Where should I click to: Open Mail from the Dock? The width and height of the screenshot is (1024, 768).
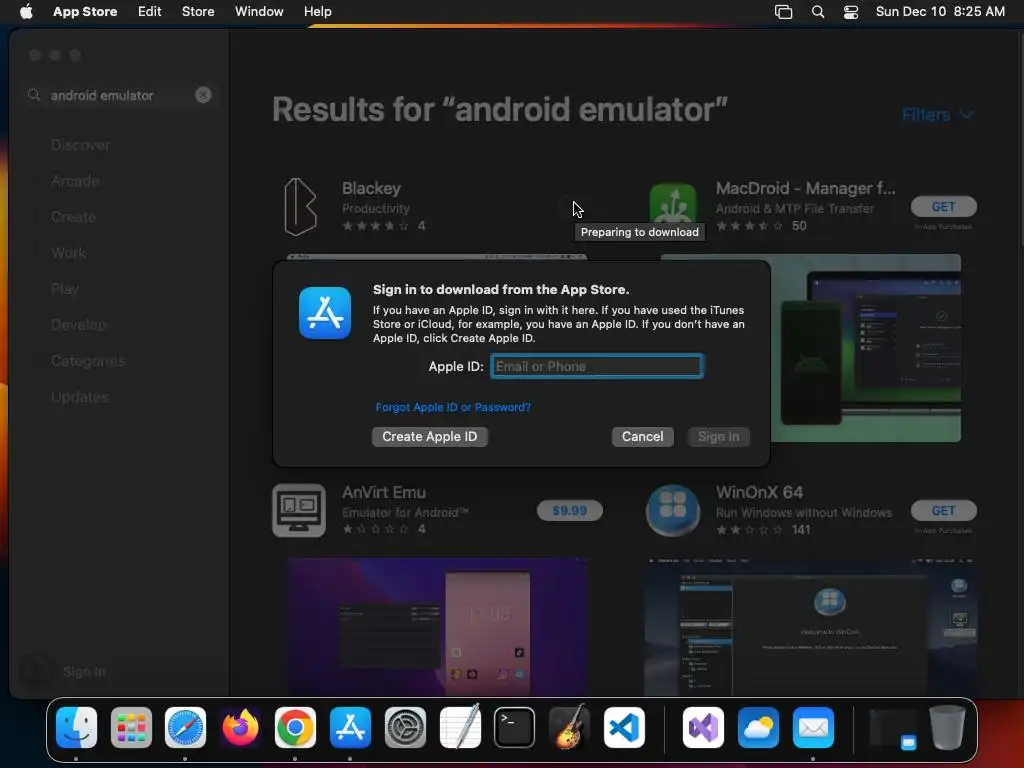(813, 727)
